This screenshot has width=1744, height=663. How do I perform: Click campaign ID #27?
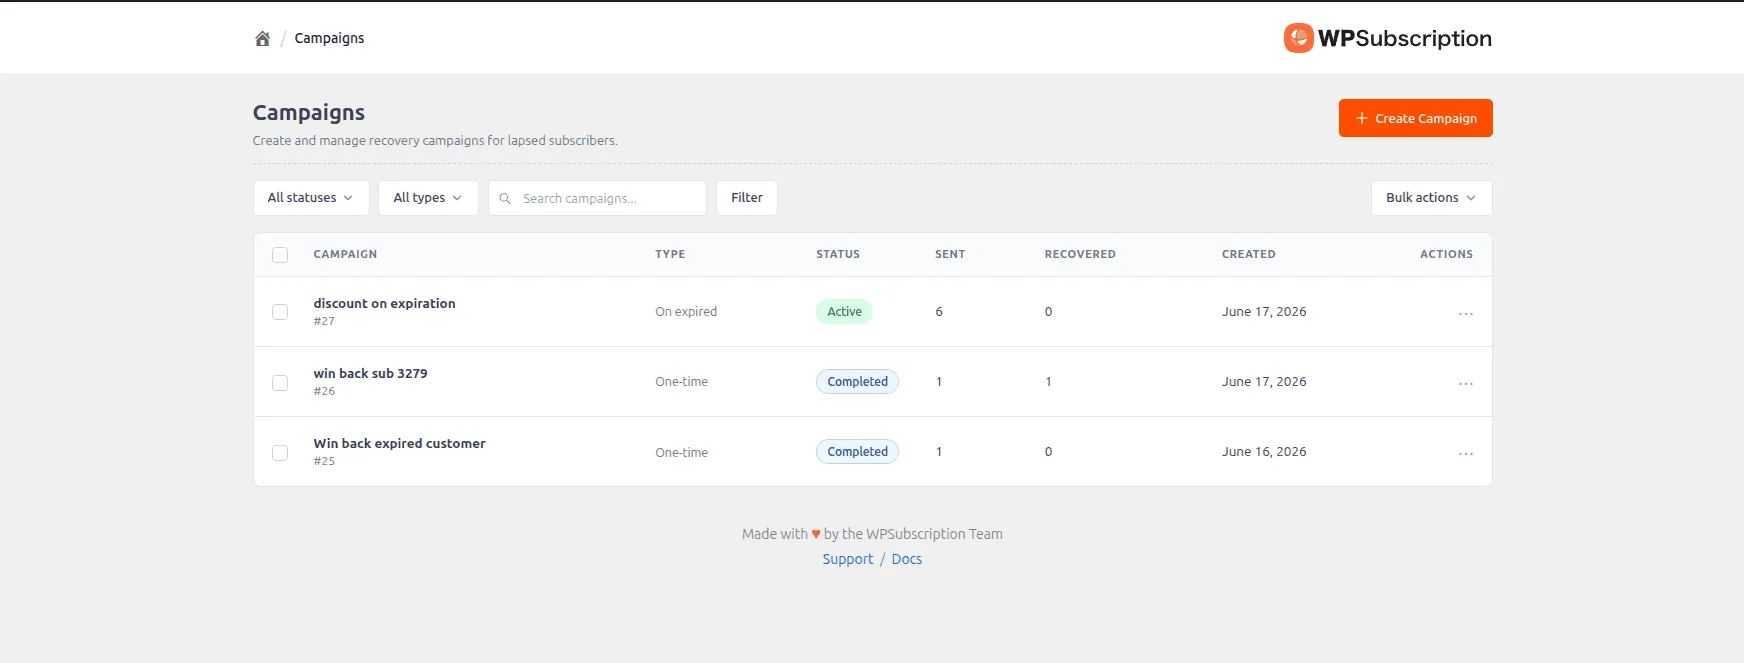coord(324,321)
